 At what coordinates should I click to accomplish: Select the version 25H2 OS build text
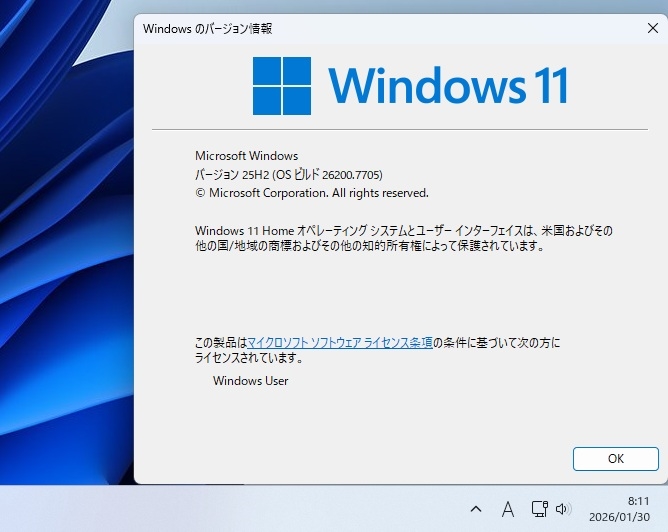click(289, 175)
